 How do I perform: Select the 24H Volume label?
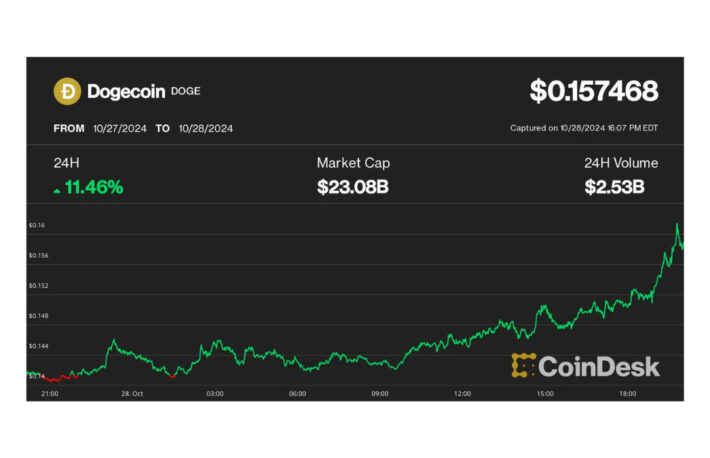coord(621,163)
